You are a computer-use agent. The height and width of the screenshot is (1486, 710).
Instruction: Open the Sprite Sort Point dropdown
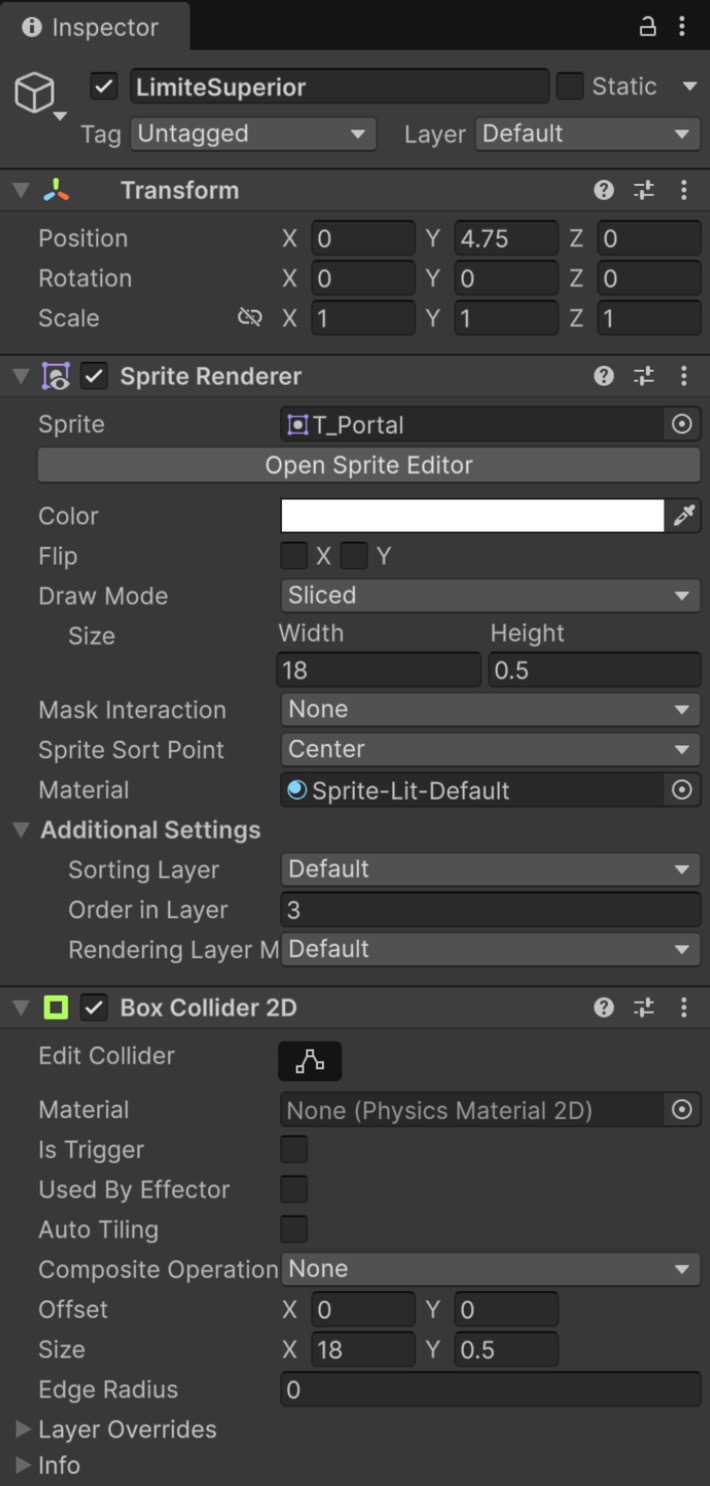[491, 750]
